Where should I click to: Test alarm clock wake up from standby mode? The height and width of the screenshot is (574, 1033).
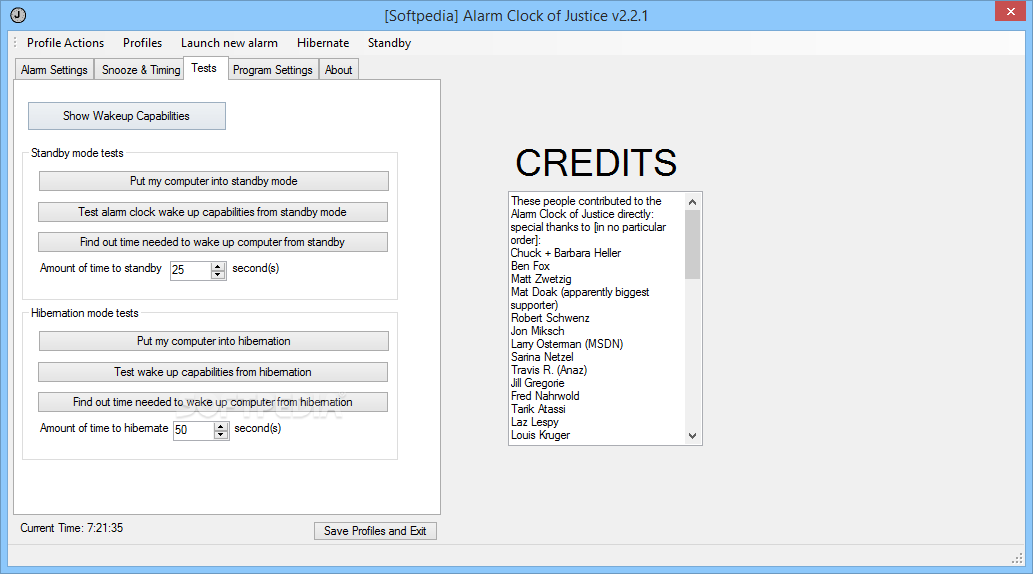coord(213,212)
